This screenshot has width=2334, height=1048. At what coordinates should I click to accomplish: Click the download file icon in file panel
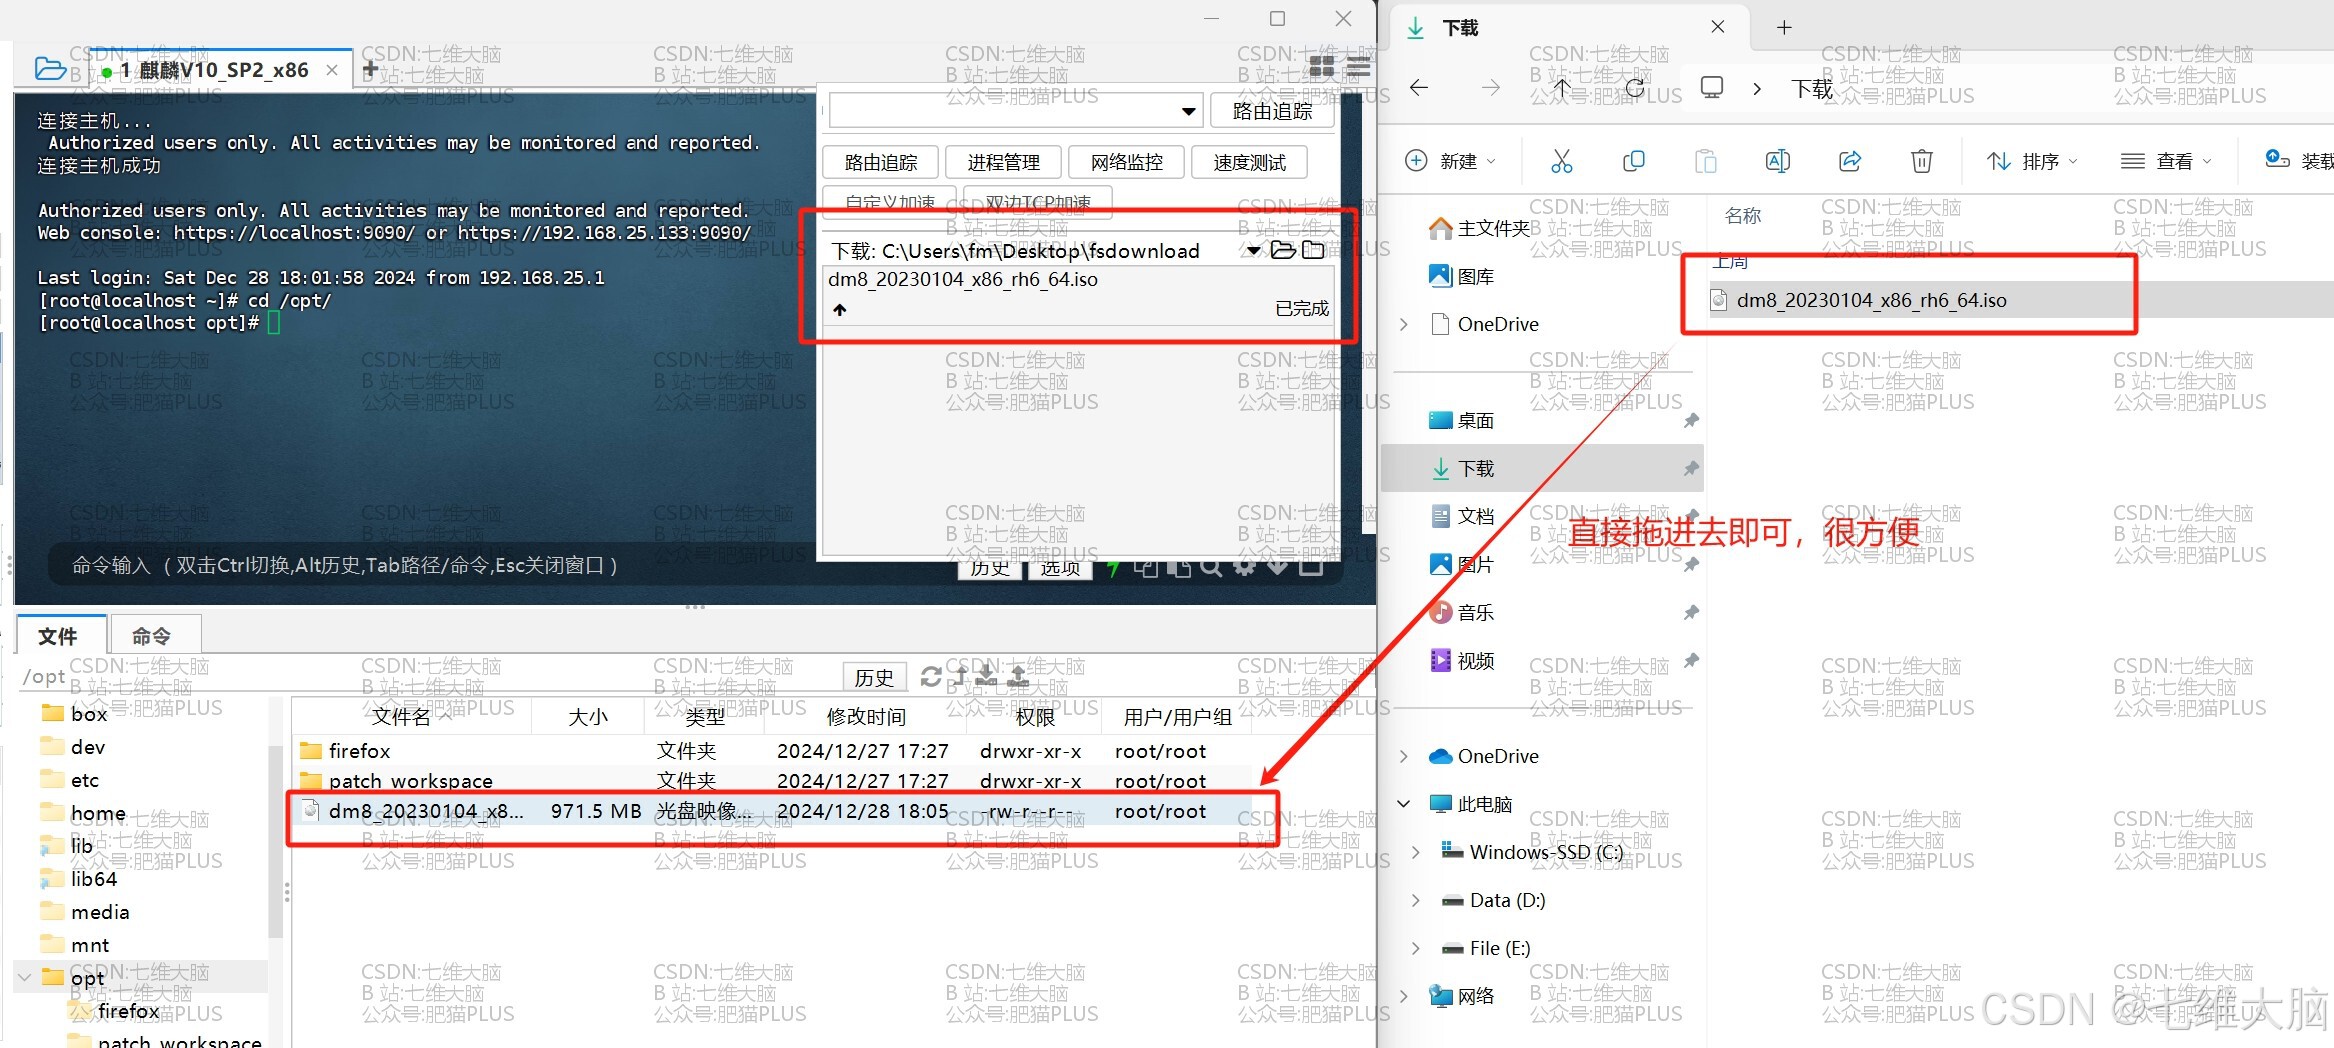click(986, 677)
